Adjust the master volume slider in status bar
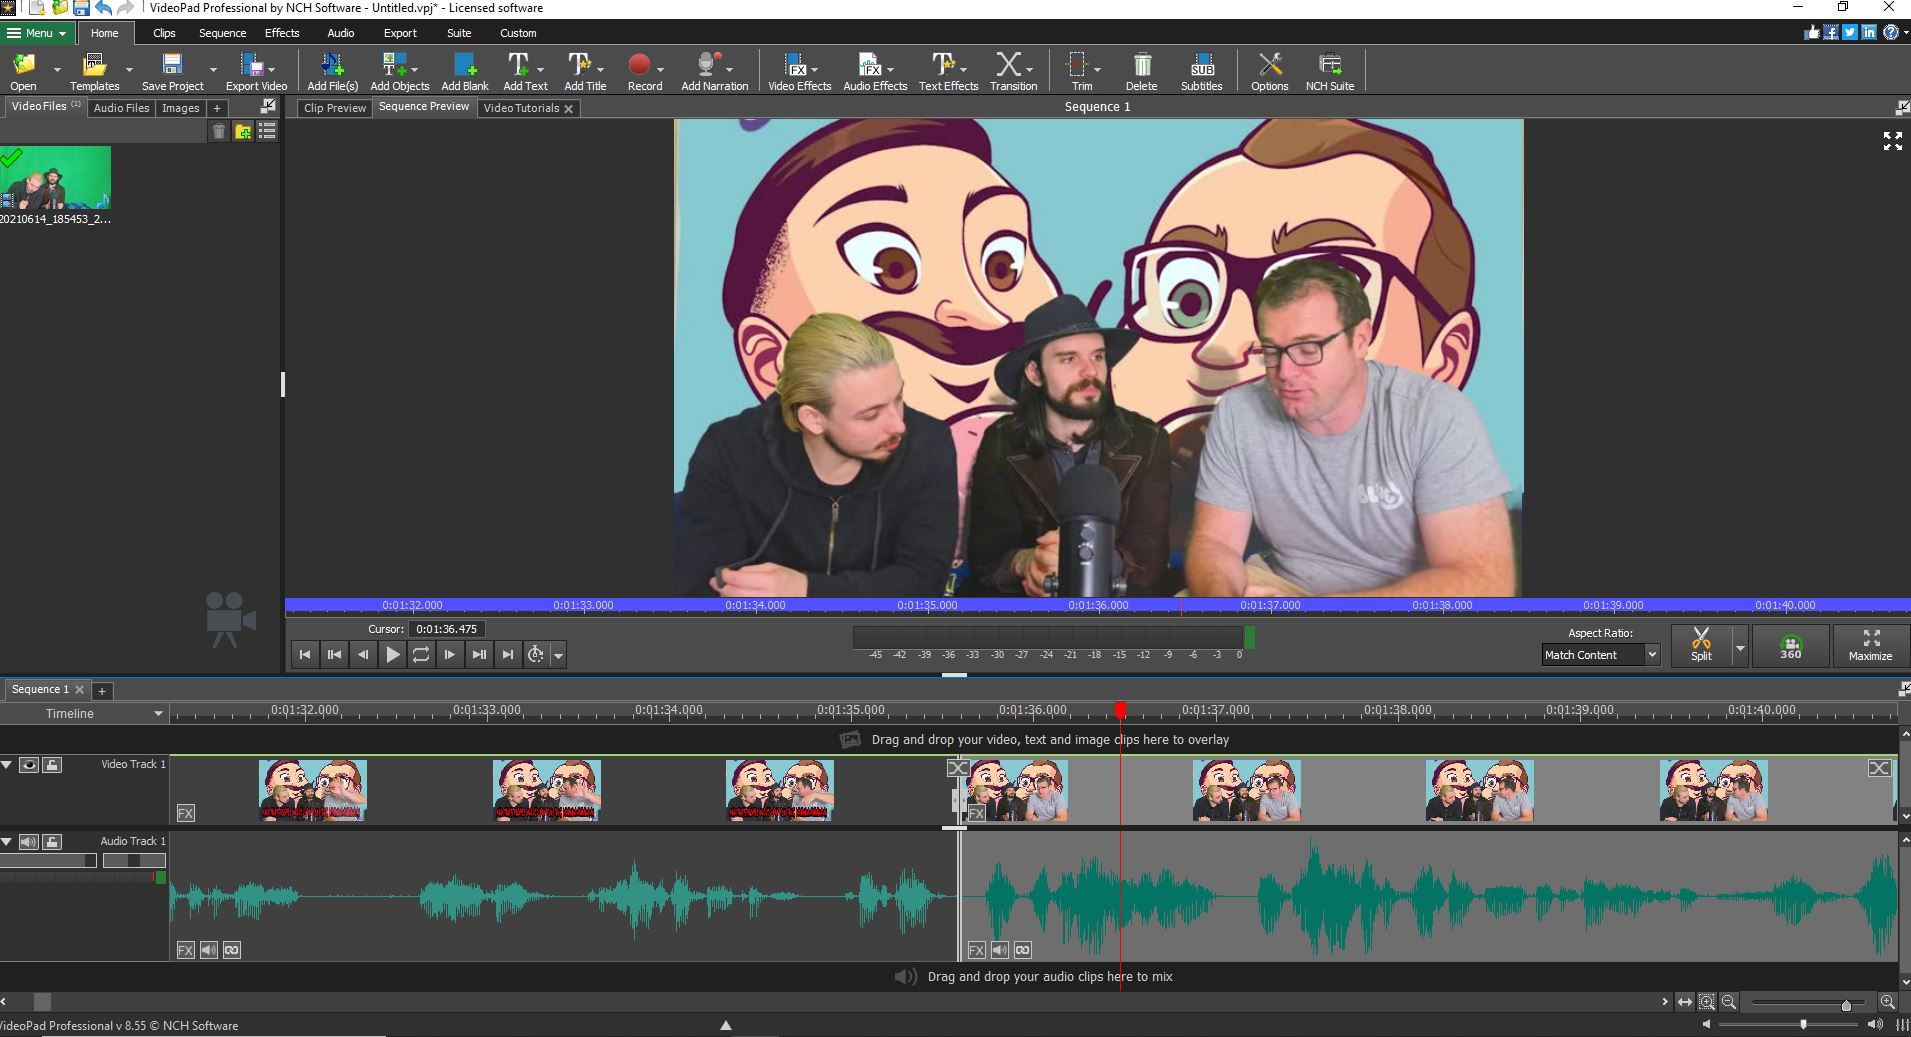Image resolution: width=1911 pixels, height=1037 pixels. coord(1802,1025)
